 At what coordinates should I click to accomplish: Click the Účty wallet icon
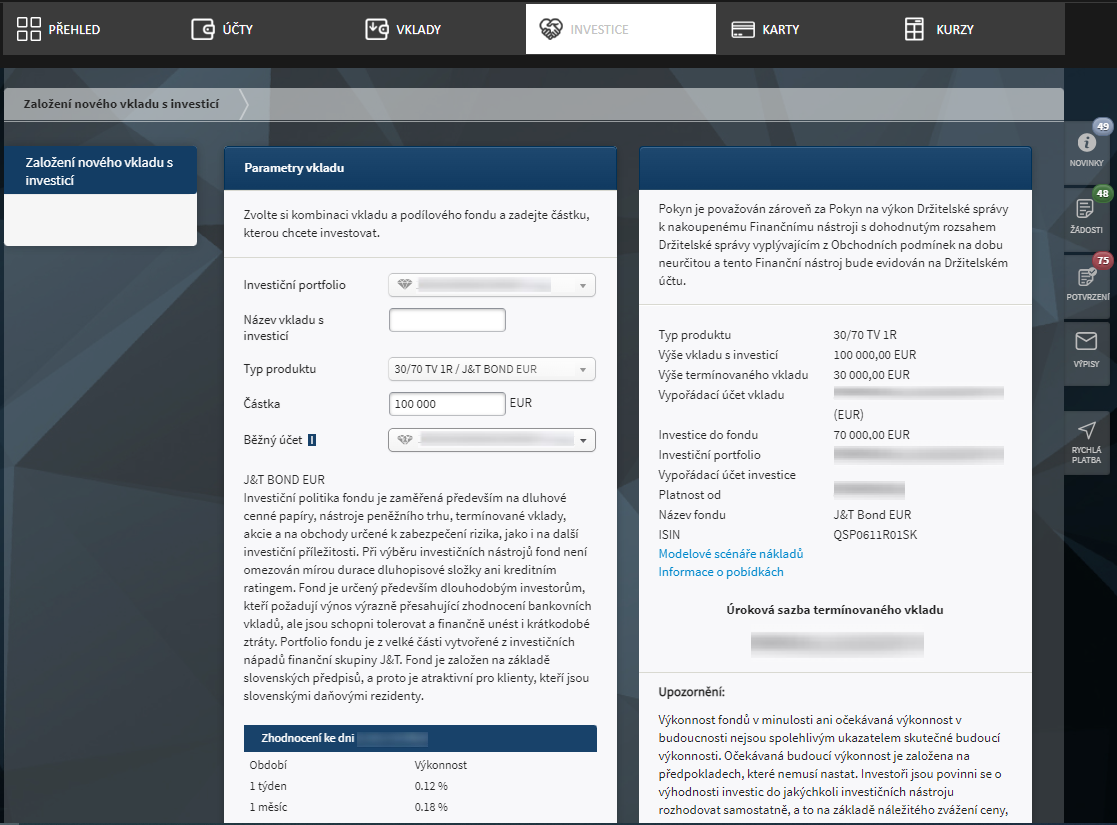203,29
